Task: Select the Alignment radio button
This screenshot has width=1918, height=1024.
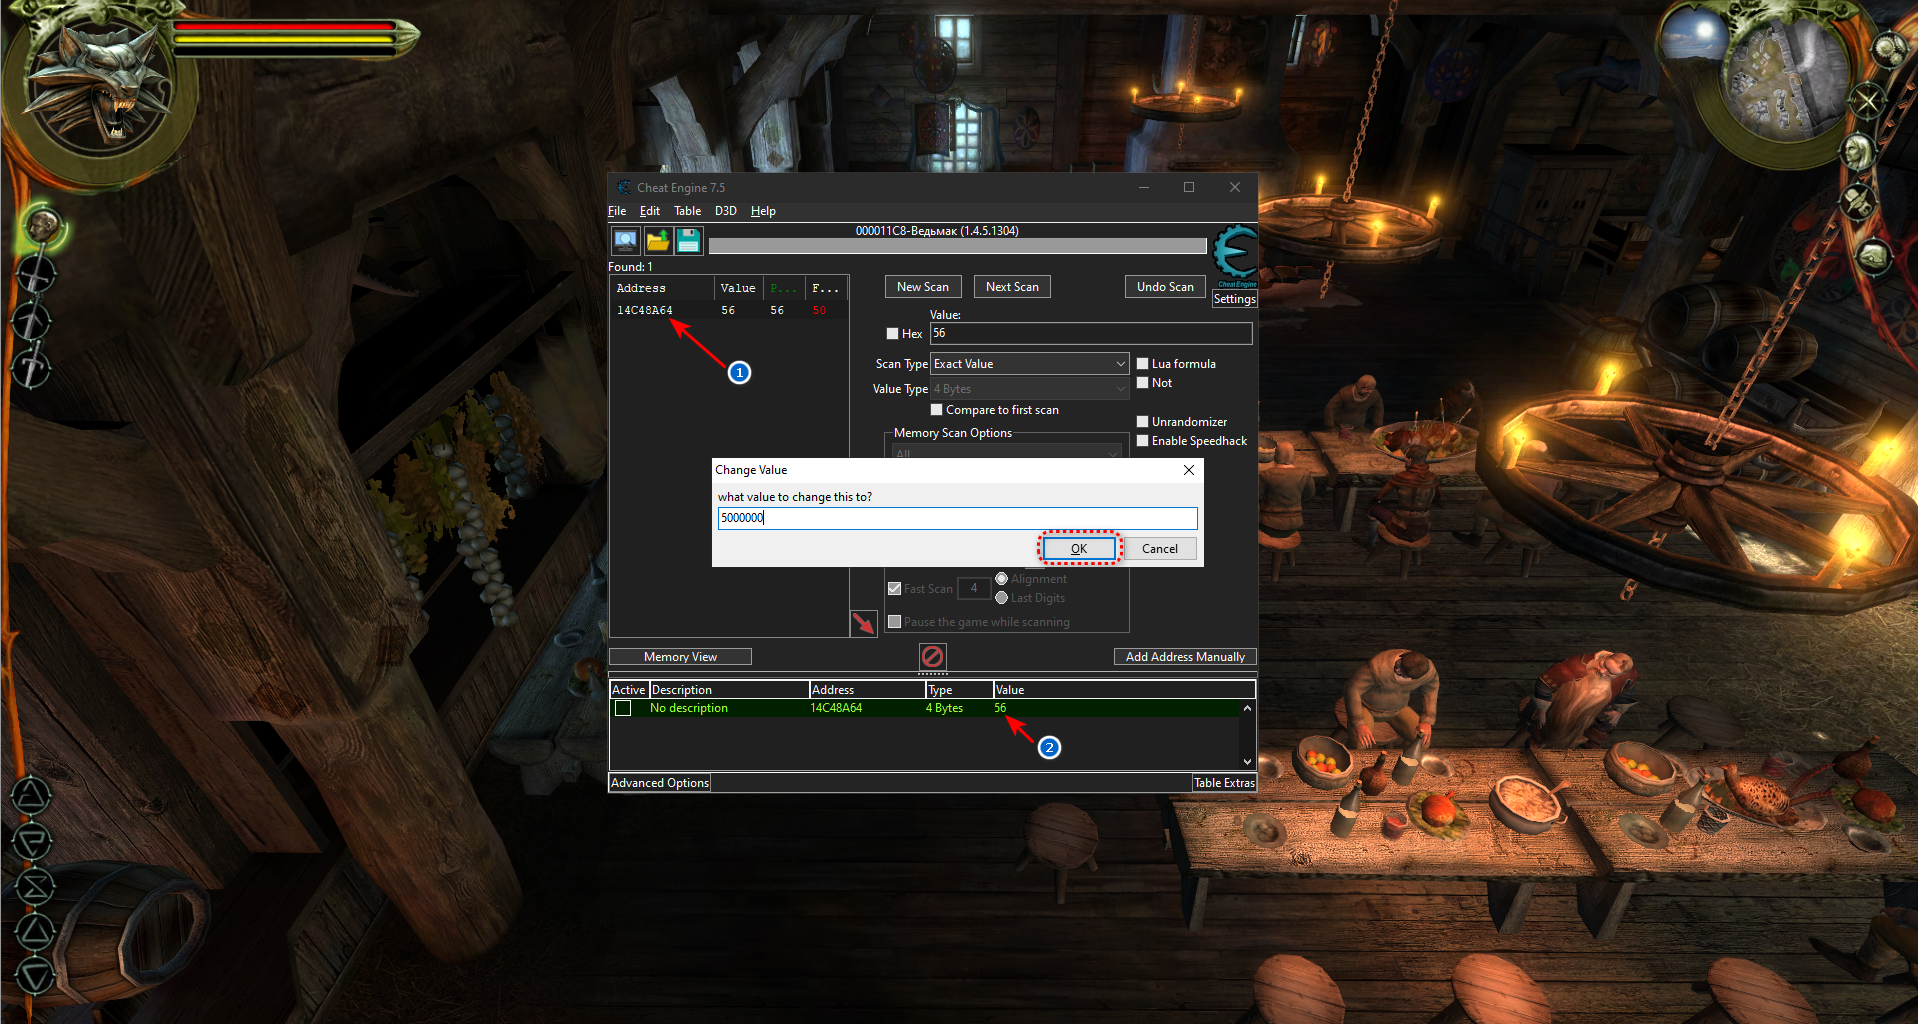Action: click(x=1001, y=579)
